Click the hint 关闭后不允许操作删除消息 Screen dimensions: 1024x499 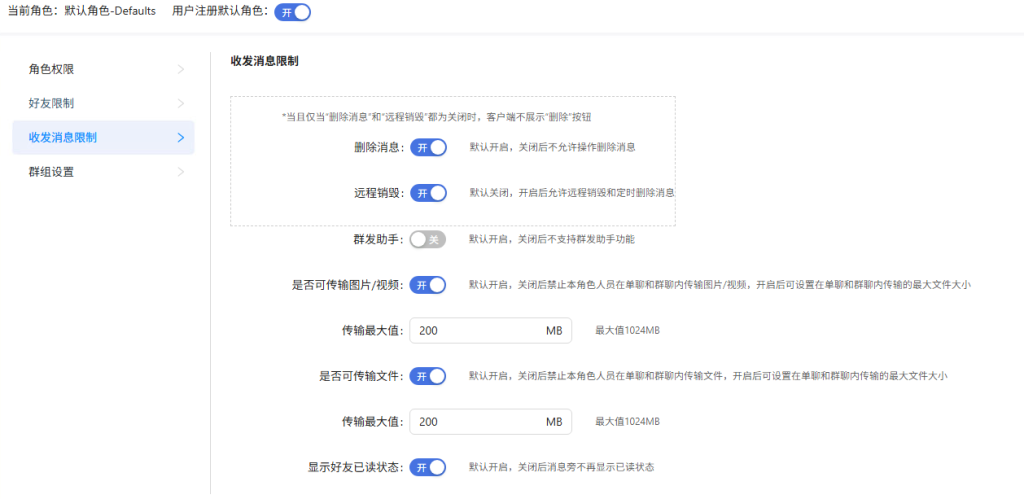552,148
